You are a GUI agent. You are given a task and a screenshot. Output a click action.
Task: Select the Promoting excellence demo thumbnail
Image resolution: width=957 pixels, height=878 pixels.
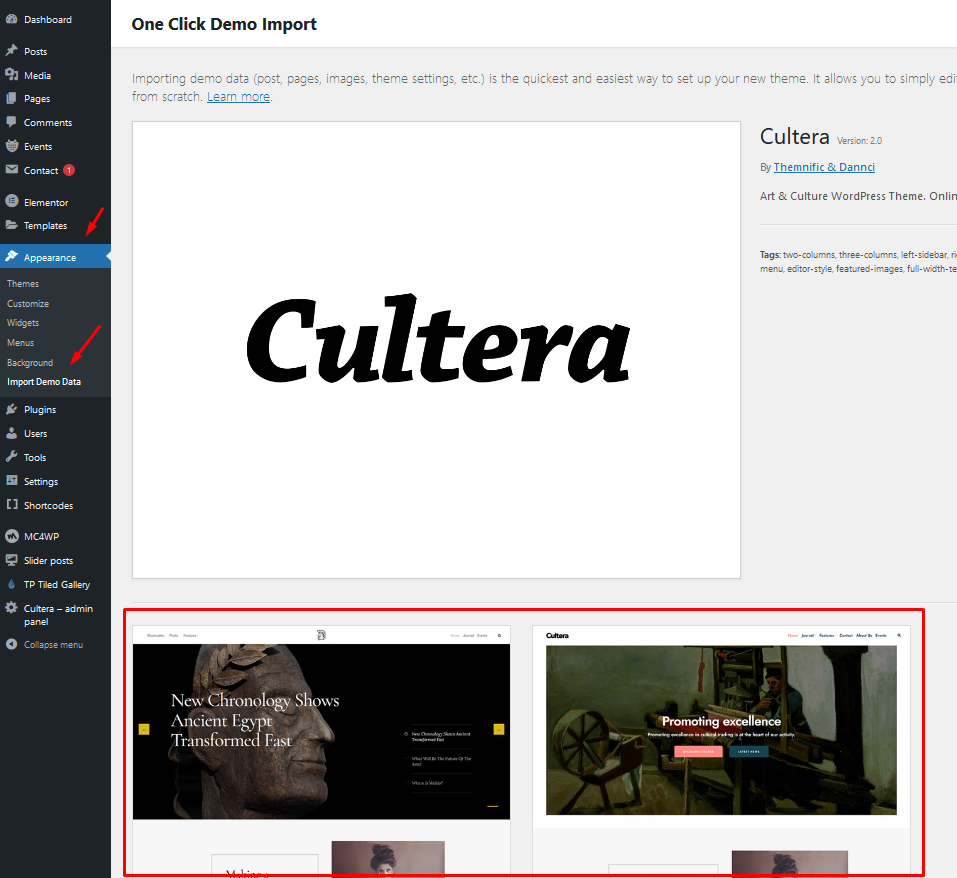[x=721, y=729]
